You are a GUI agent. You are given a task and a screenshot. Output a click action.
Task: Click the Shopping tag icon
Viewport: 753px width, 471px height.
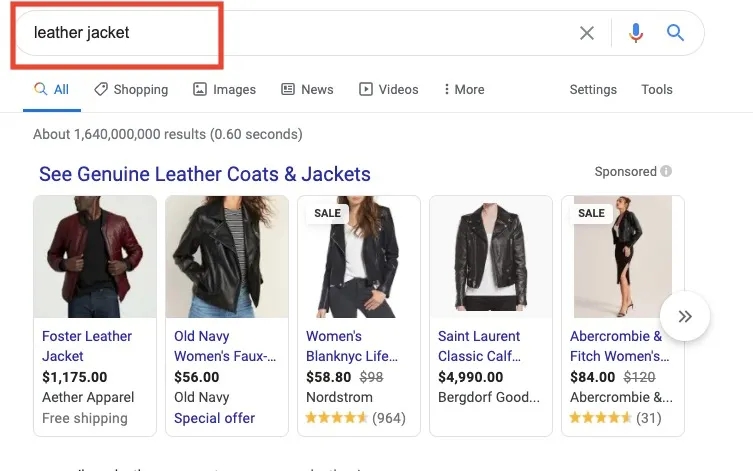coord(101,89)
